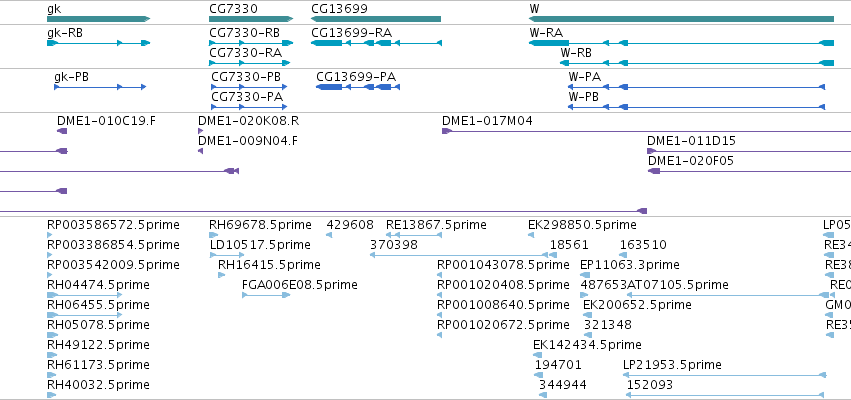Viewport: 851px width, 400px height.
Task: Select transcript gk-RB
Action: click(98, 43)
